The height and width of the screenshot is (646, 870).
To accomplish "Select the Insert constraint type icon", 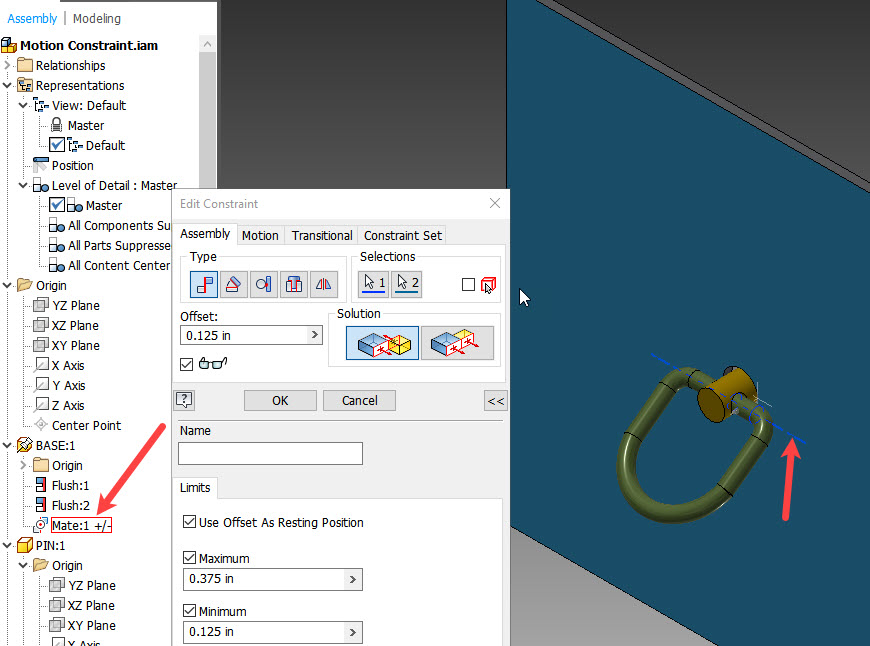I will coord(293,284).
